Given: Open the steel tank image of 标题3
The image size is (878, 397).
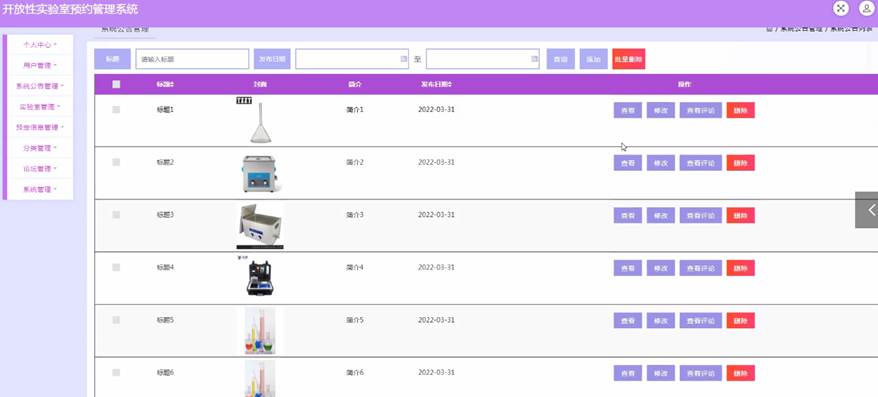Looking at the screenshot, I should tap(260, 226).
